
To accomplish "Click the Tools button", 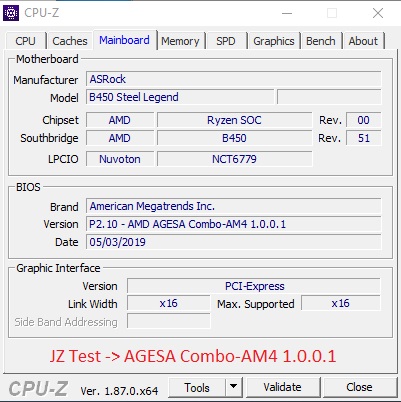I will pyautogui.click(x=197, y=387).
